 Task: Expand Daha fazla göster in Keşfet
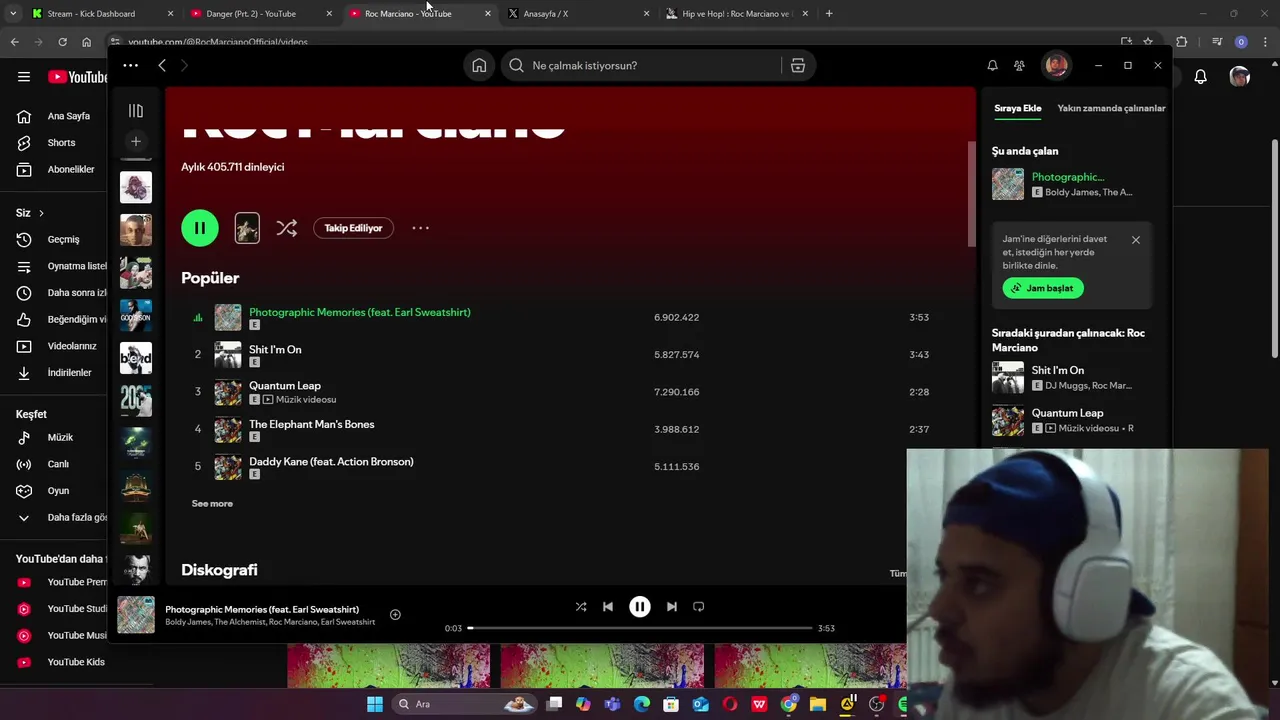[60, 518]
